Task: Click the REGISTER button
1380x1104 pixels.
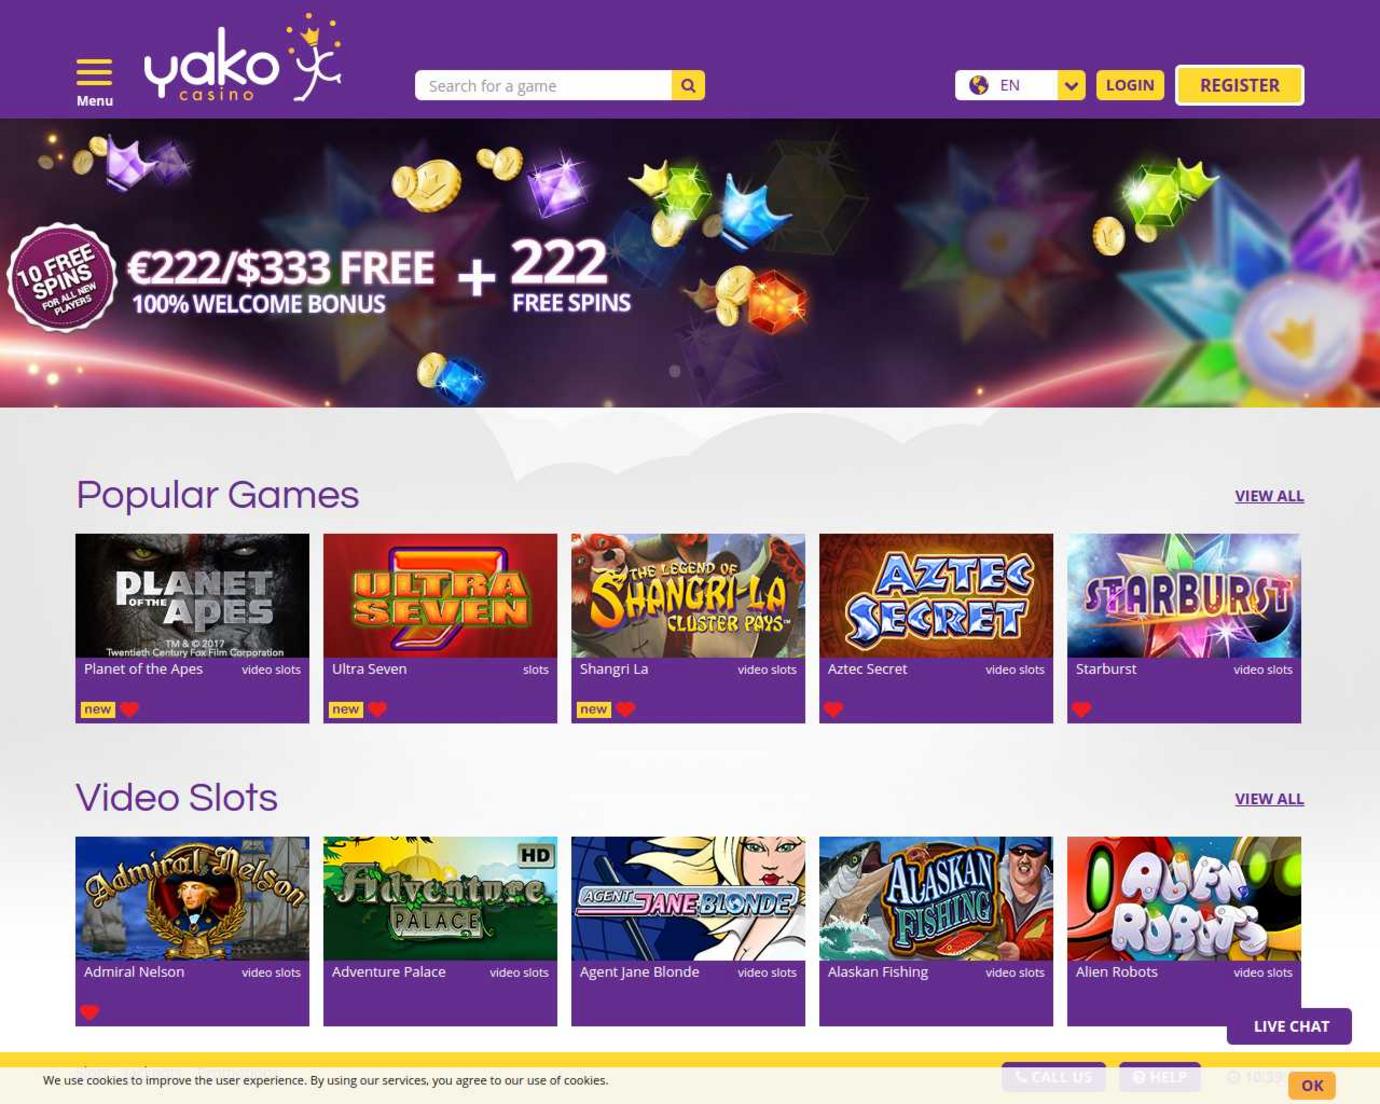Action: pyautogui.click(x=1240, y=85)
